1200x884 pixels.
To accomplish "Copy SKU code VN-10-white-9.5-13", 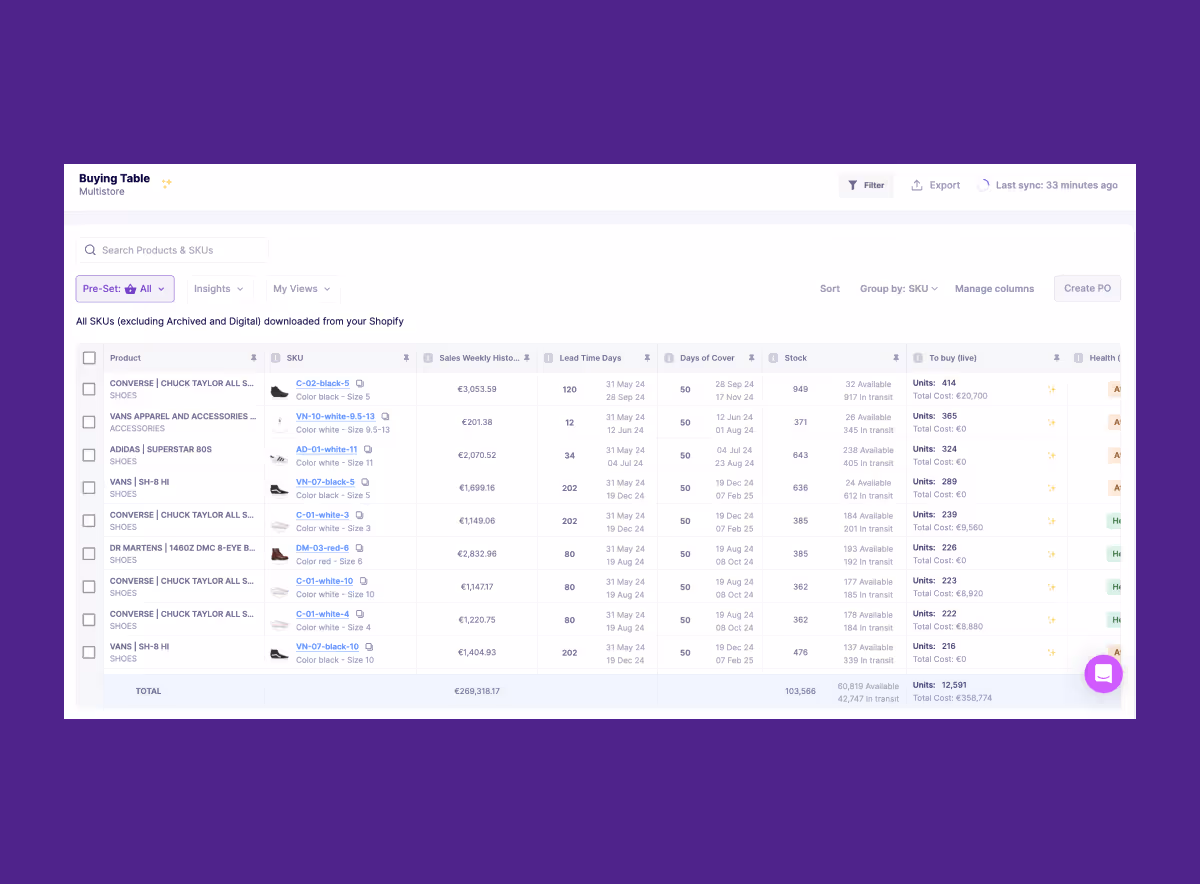I will click(x=386, y=417).
